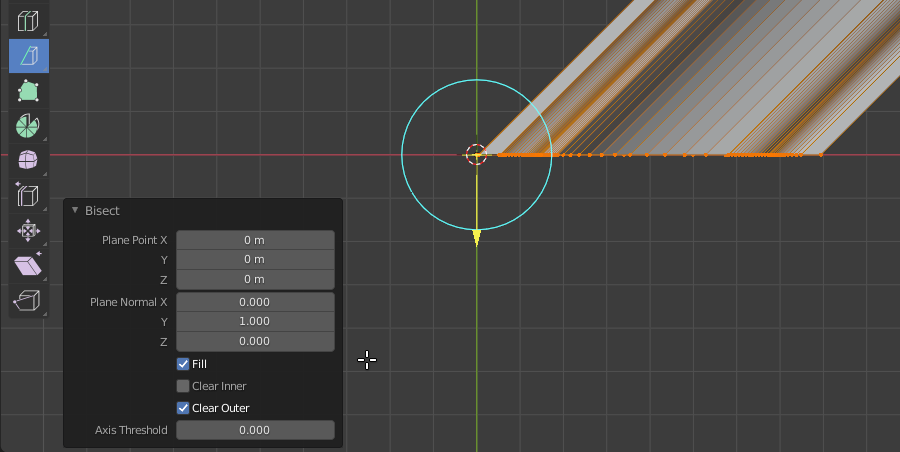This screenshot has height=452, width=900.
Task: Collapse the Bisect operator panel
Action: (x=75, y=211)
